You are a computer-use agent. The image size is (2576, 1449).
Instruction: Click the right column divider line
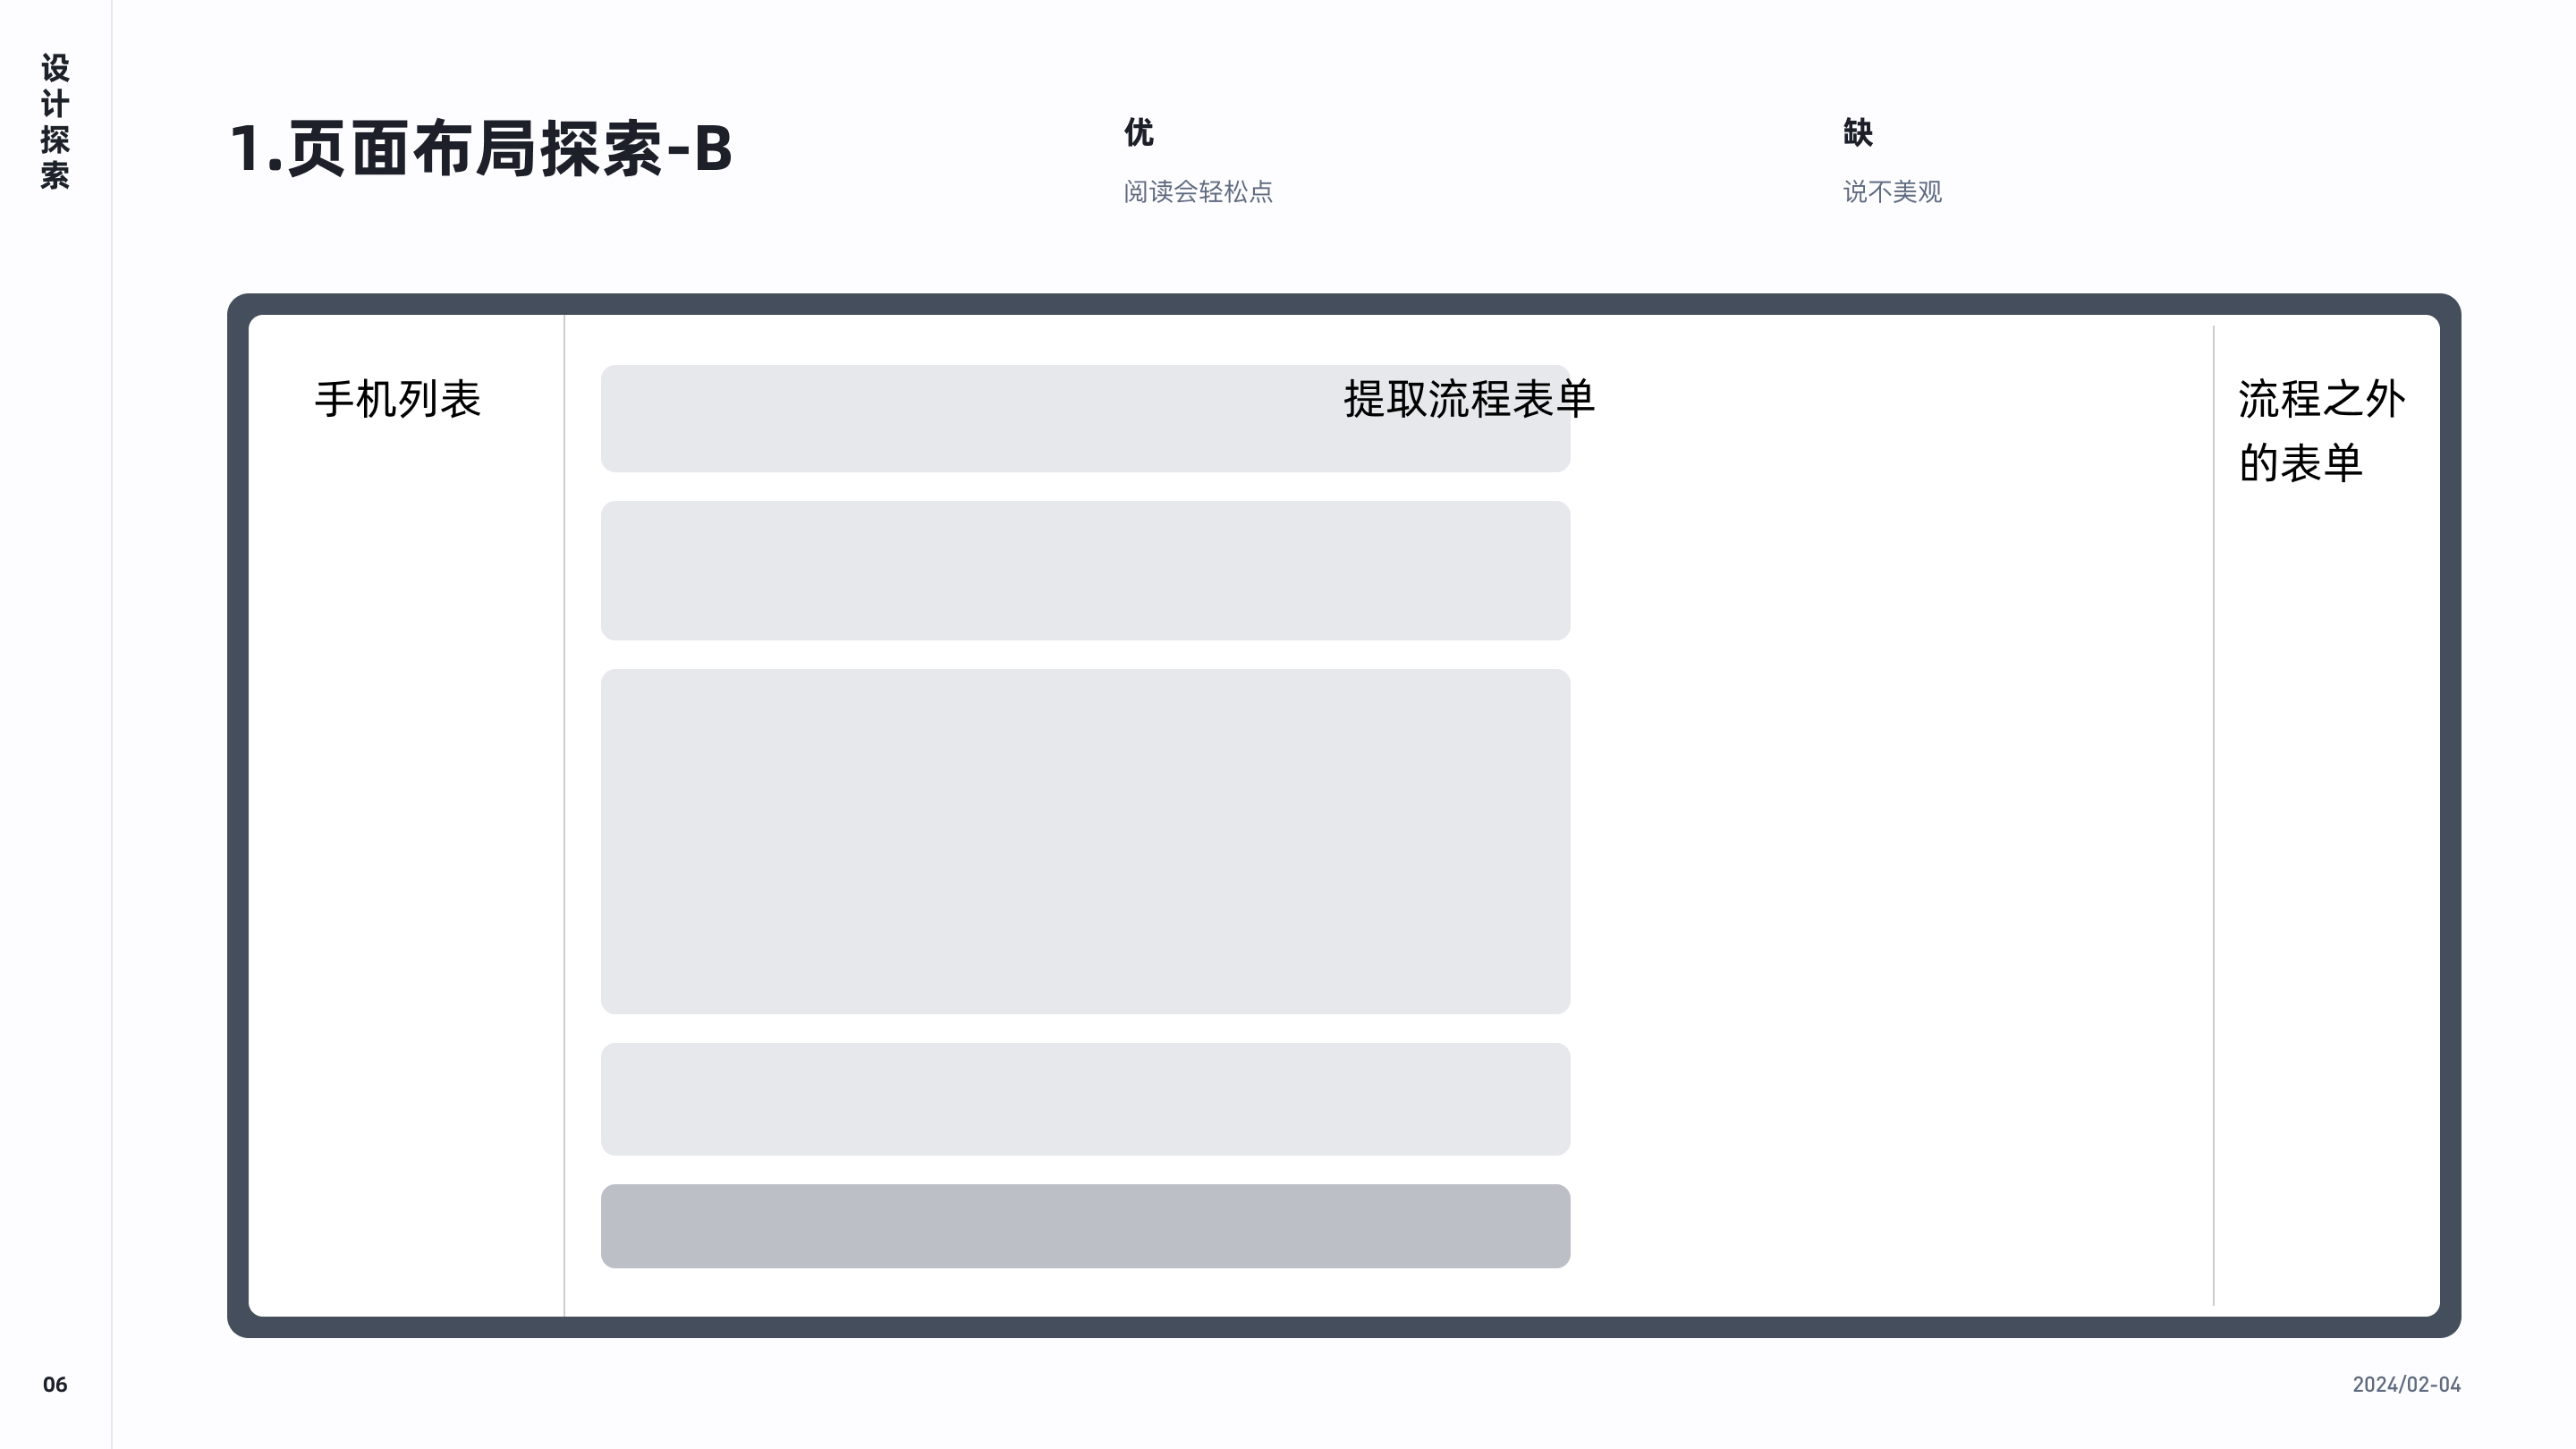(x=2211, y=800)
